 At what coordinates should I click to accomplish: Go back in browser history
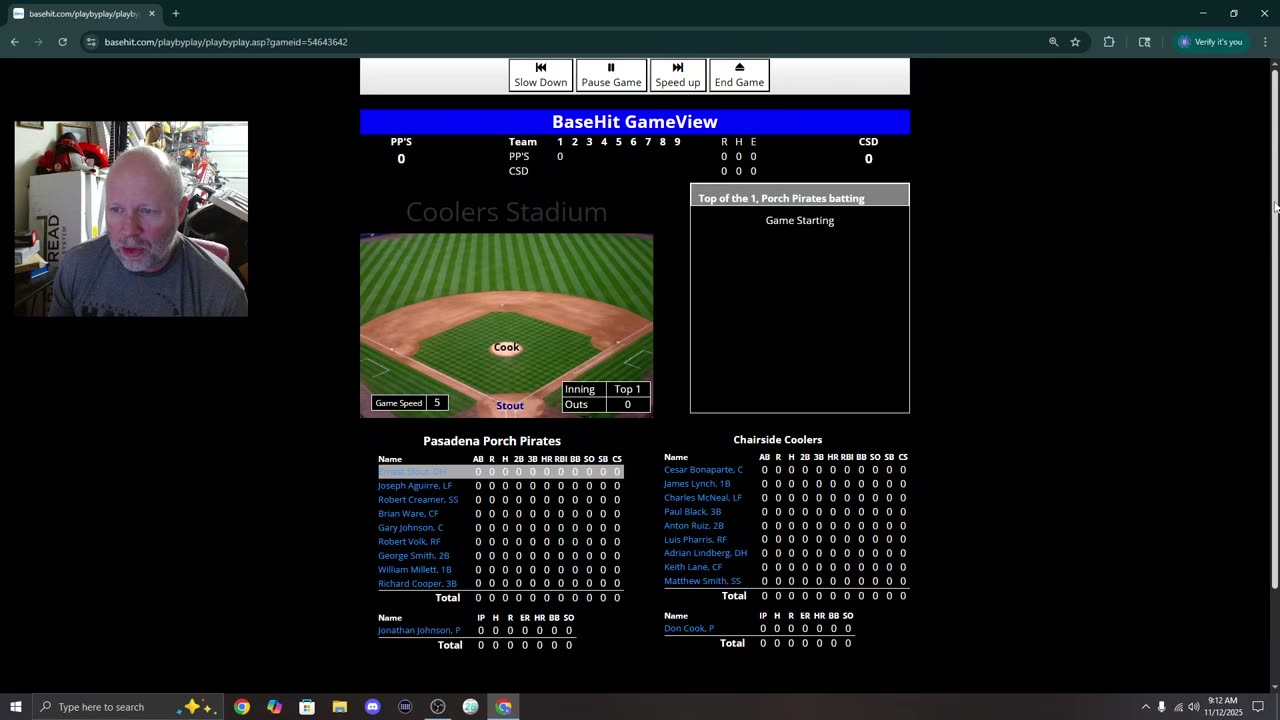(14, 42)
